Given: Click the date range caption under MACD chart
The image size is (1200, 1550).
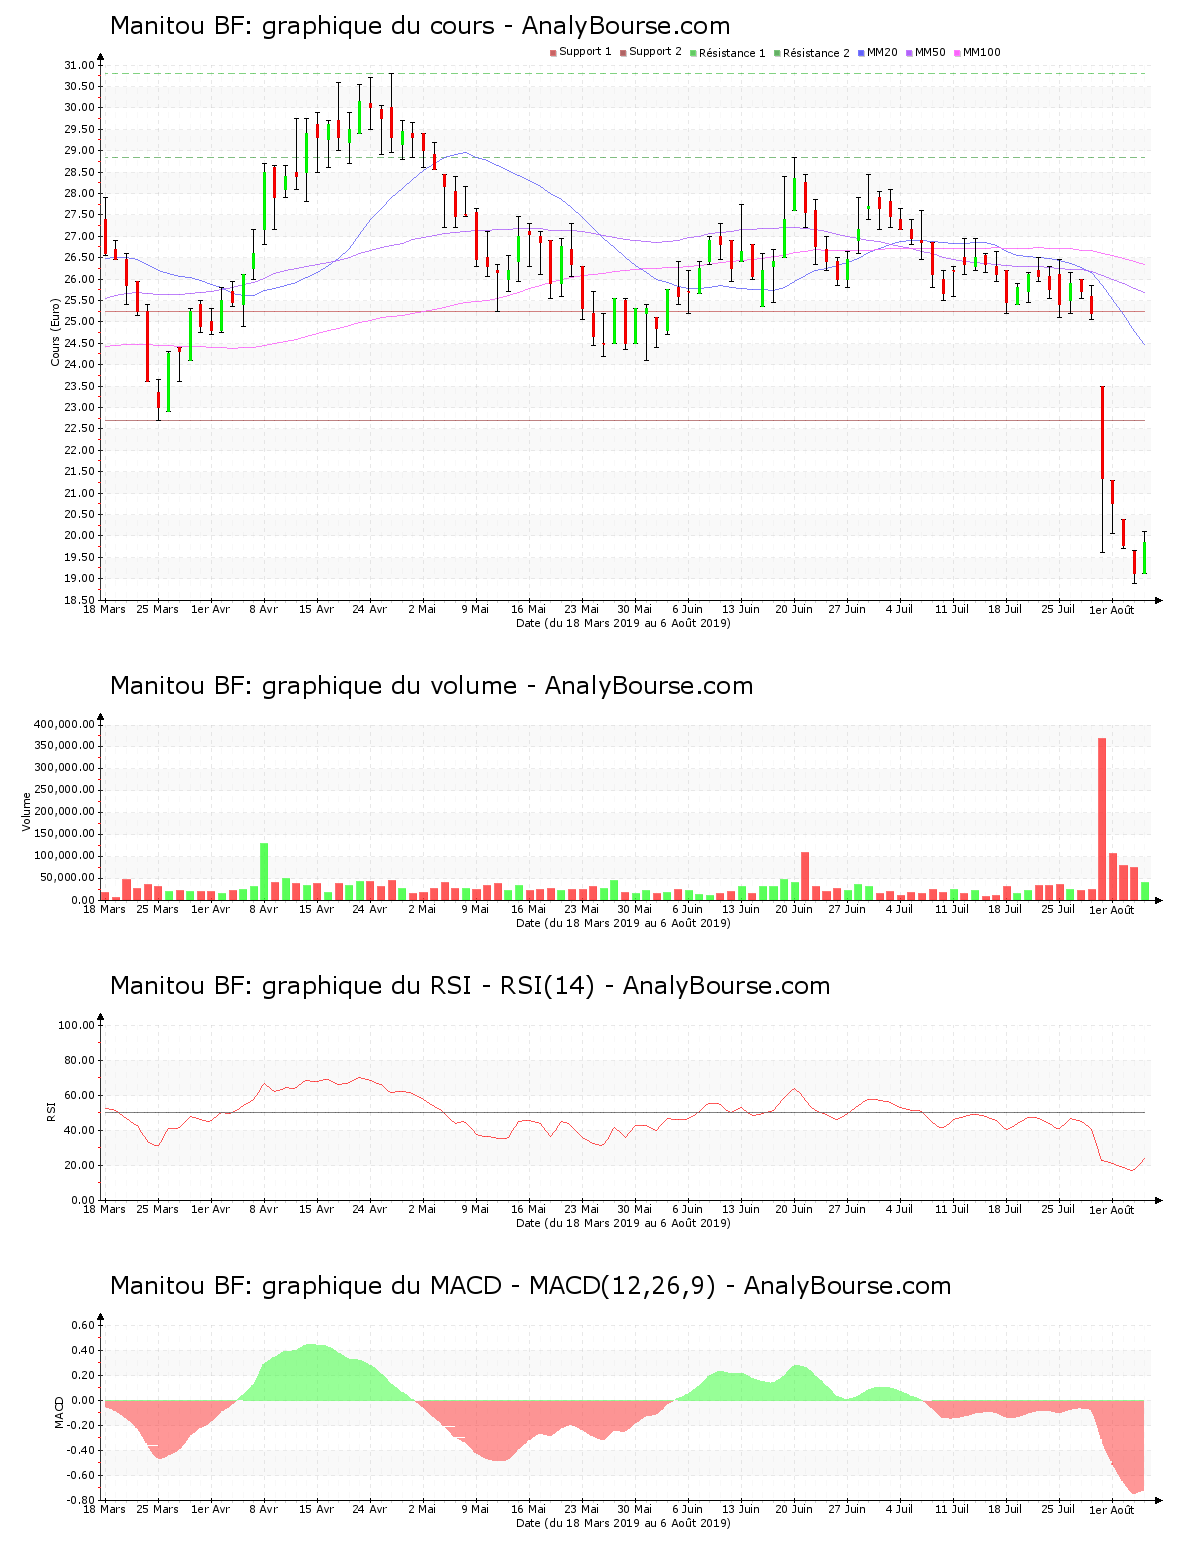Looking at the screenshot, I should [x=623, y=1523].
